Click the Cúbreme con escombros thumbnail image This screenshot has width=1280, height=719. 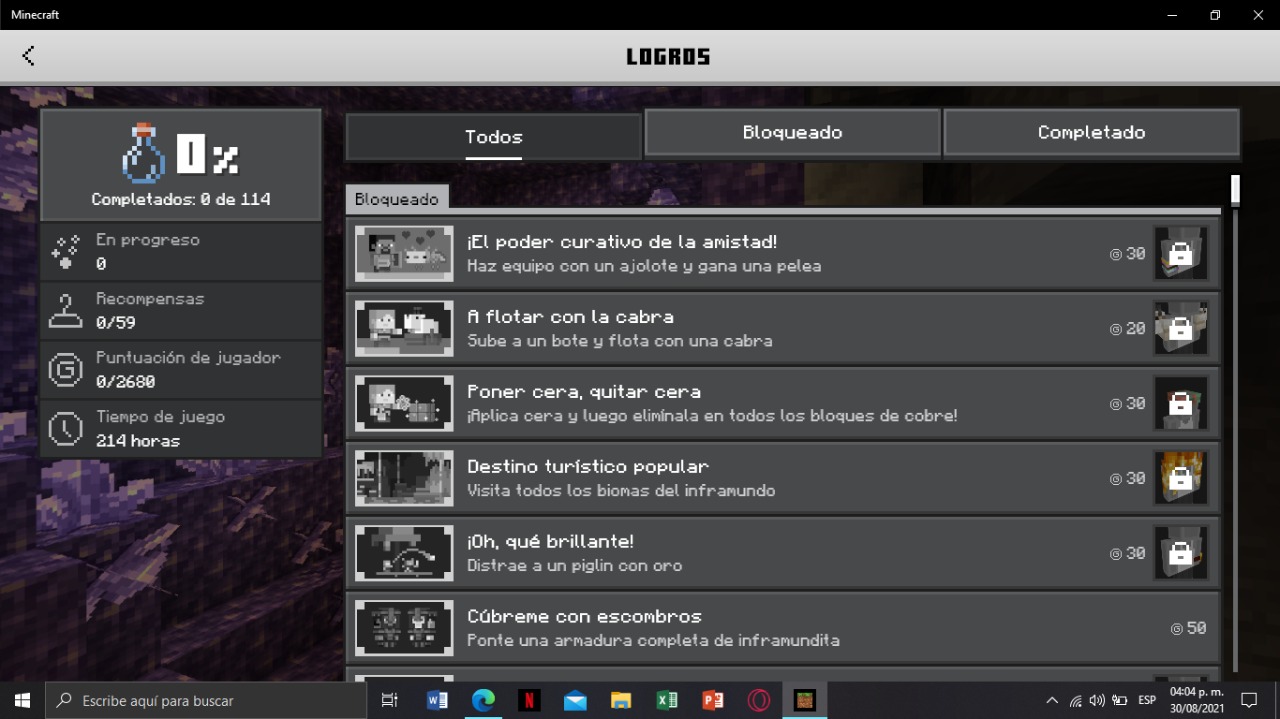tap(404, 629)
